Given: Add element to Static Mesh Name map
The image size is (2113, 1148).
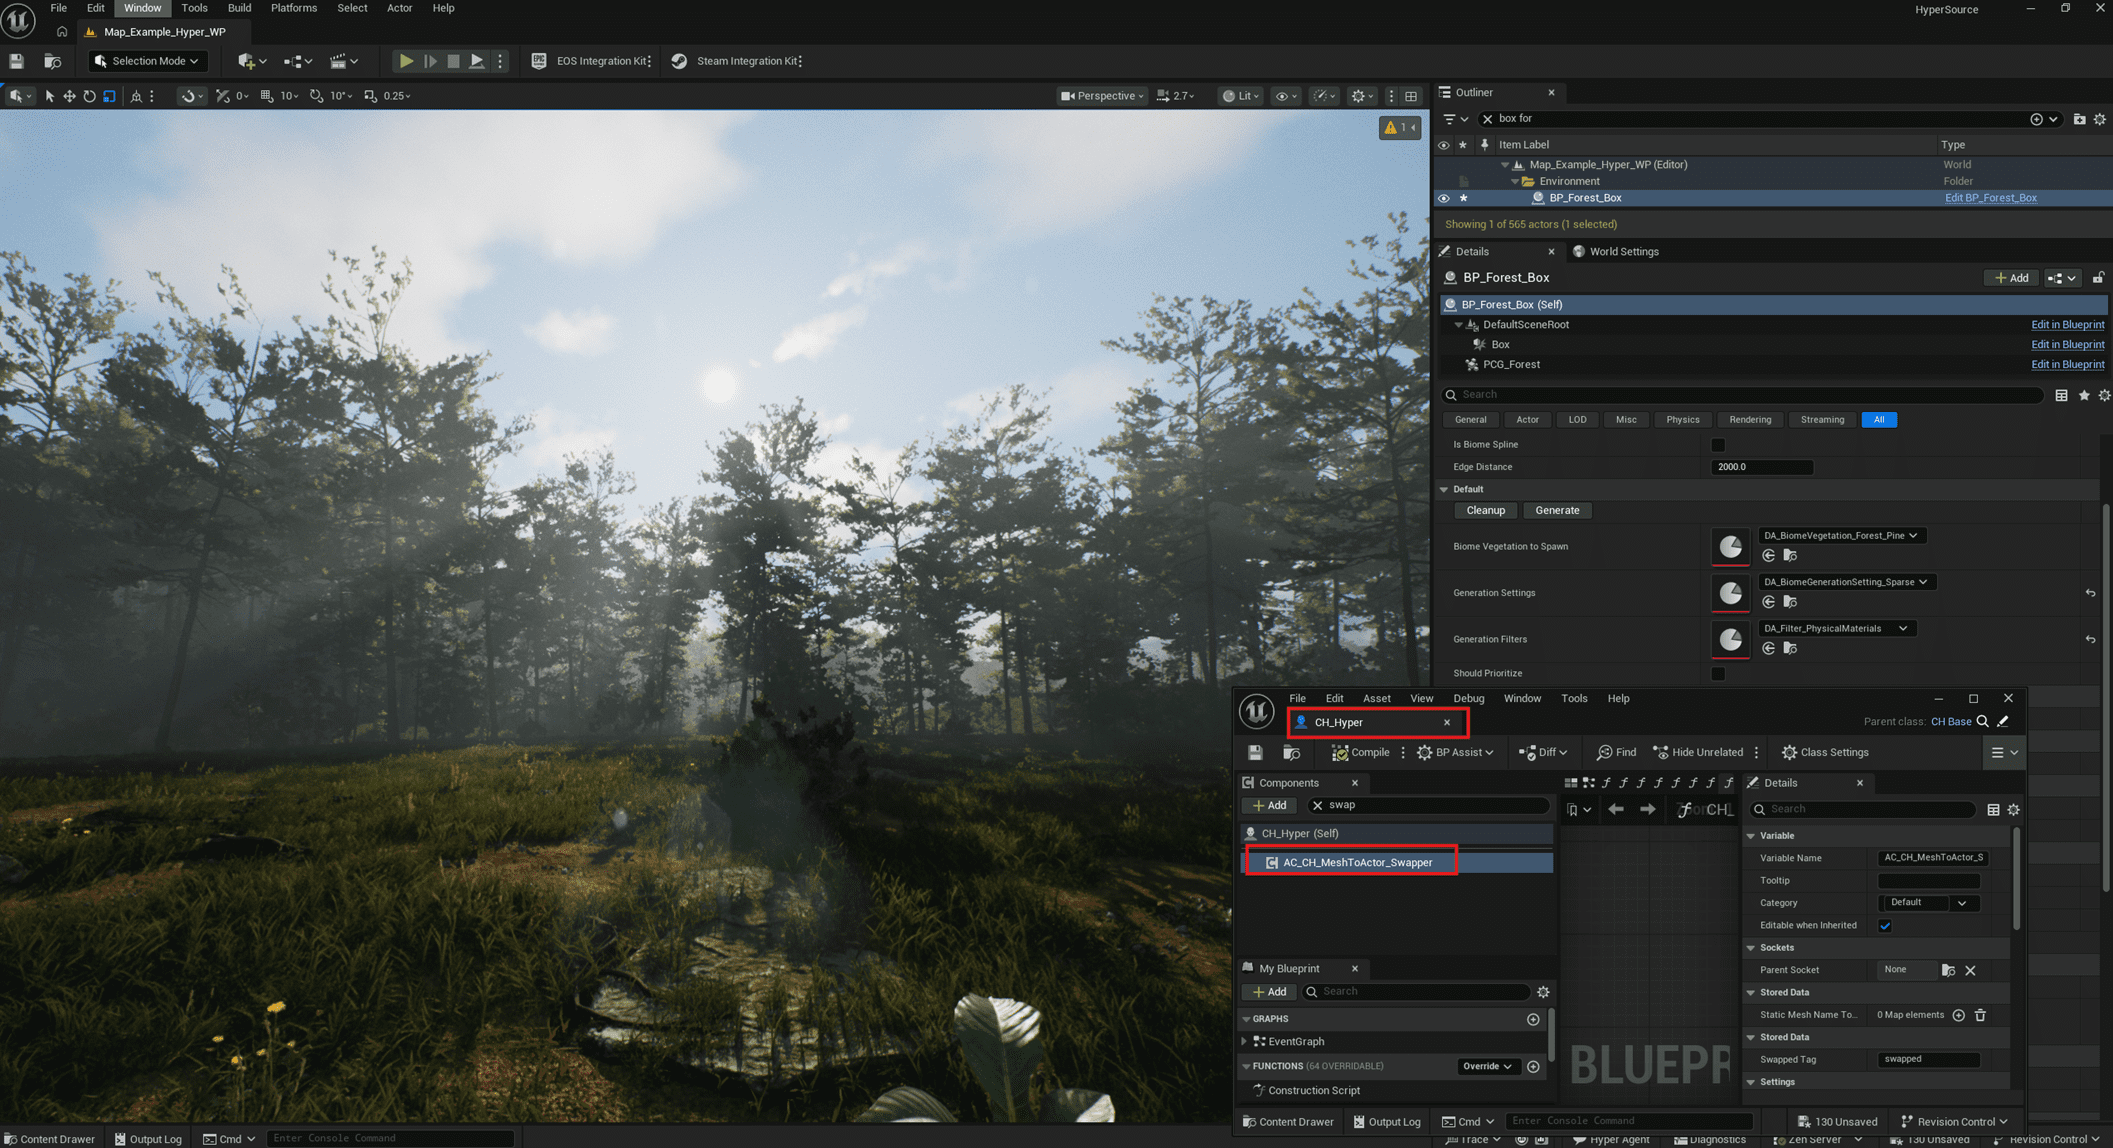Looking at the screenshot, I should click(x=1958, y=1016).
